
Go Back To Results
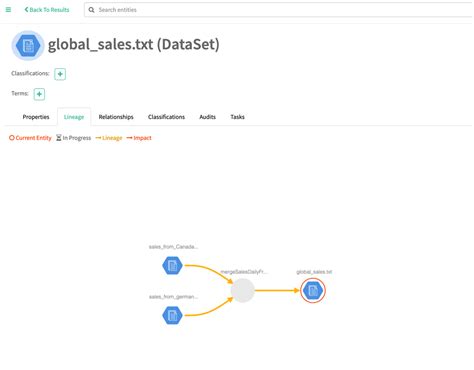[47, 10]
